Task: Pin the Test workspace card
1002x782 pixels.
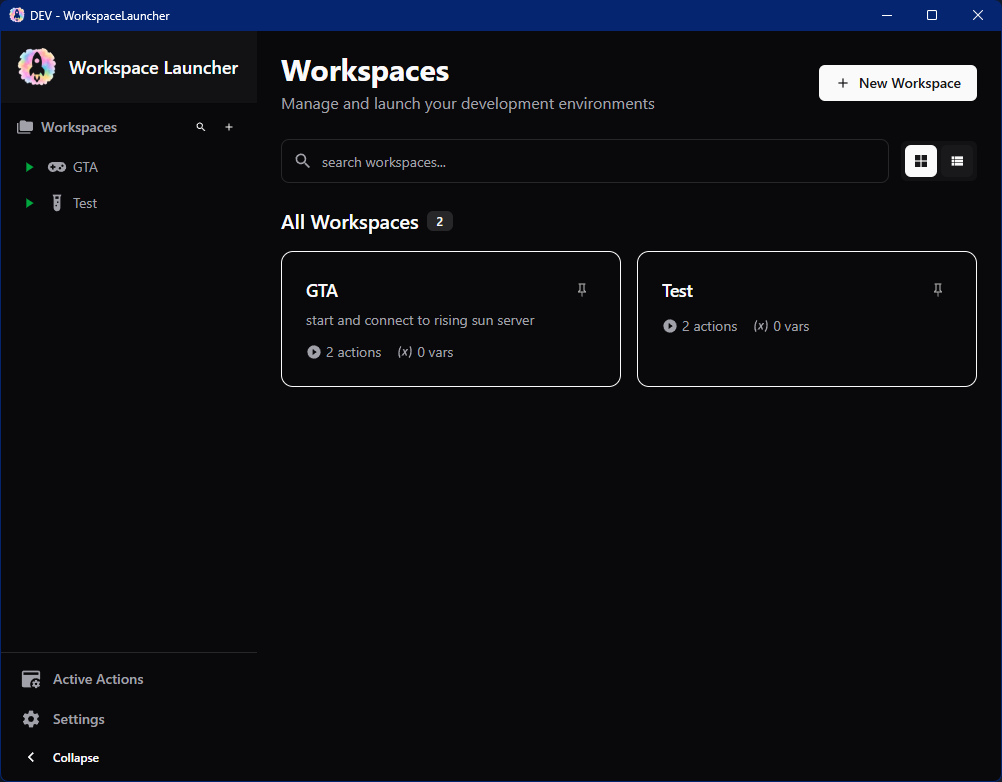Action: click(938, 289)
